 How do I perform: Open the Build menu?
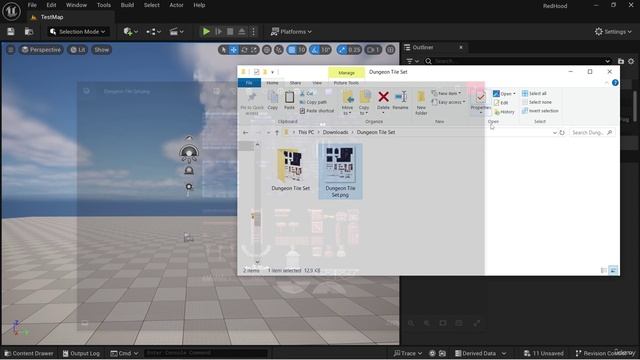pyautogui.click(x=127, y=5)
